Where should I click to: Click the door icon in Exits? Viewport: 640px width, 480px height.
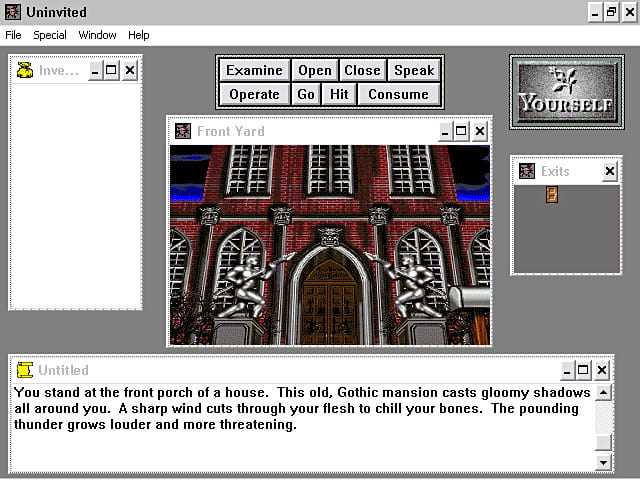[552, 195]
